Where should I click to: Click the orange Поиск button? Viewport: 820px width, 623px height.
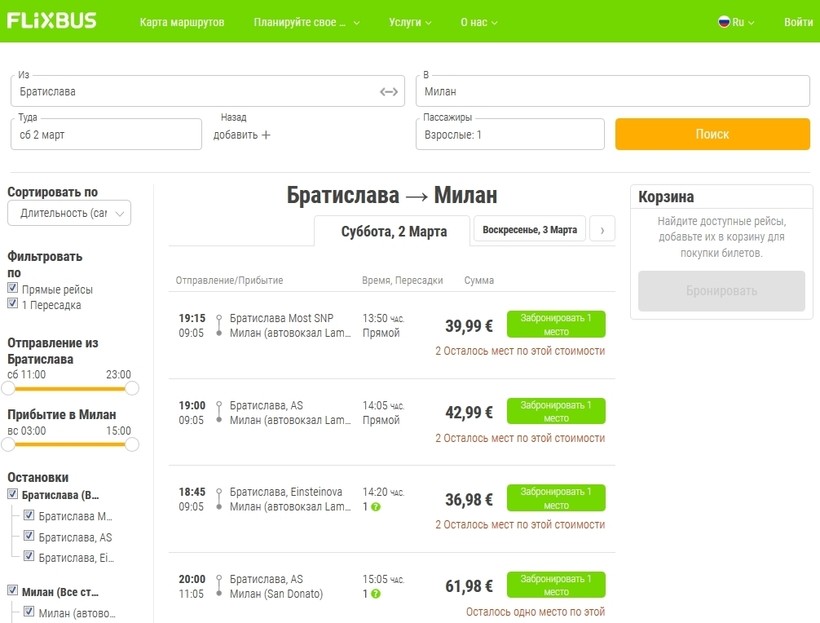pos(712,134)
